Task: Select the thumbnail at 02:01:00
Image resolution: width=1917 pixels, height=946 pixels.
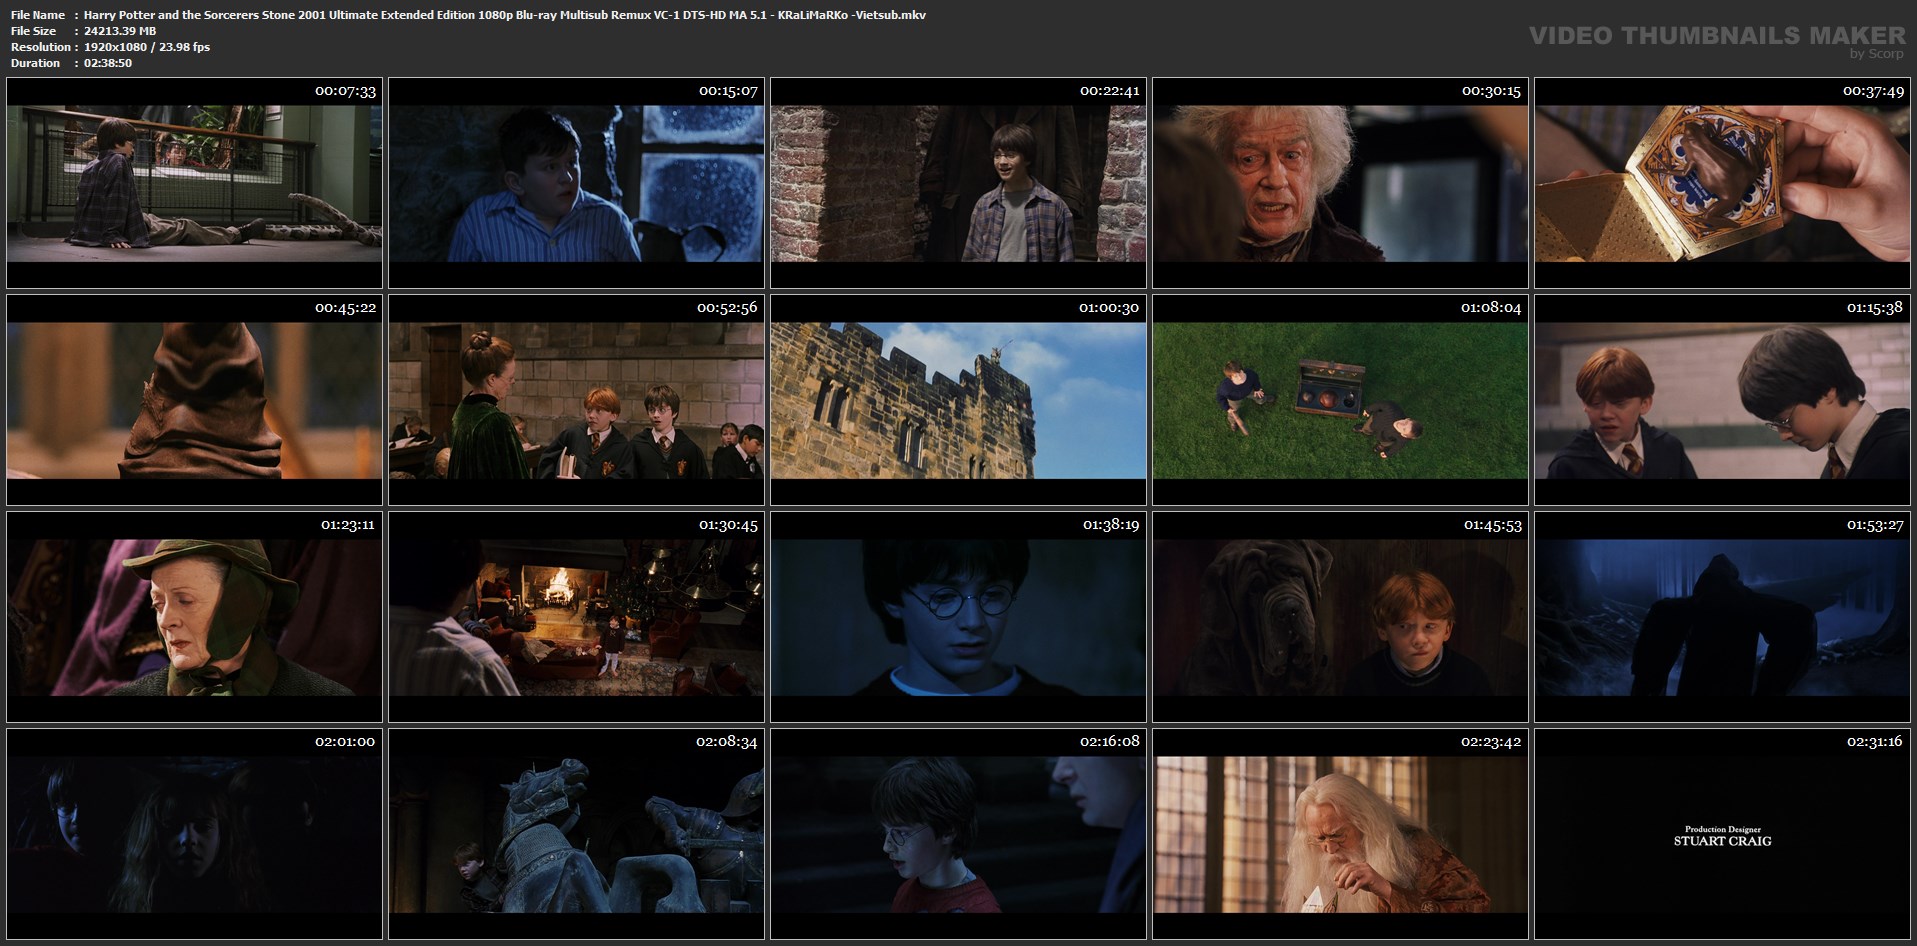Action: click(x=194, y=834)
